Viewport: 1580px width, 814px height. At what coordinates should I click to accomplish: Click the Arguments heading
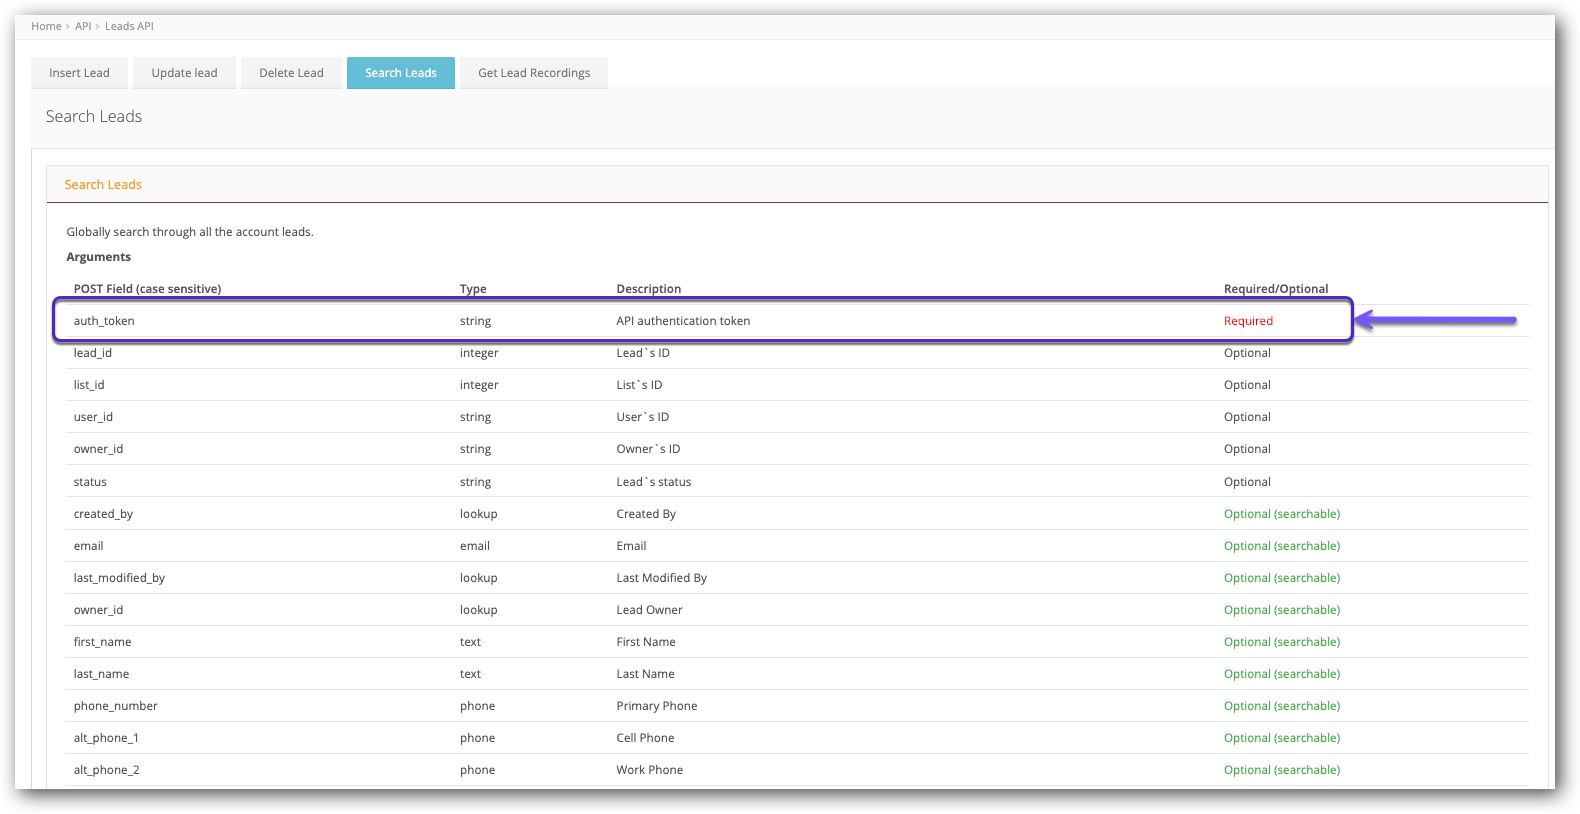click(x=98, y=257)
